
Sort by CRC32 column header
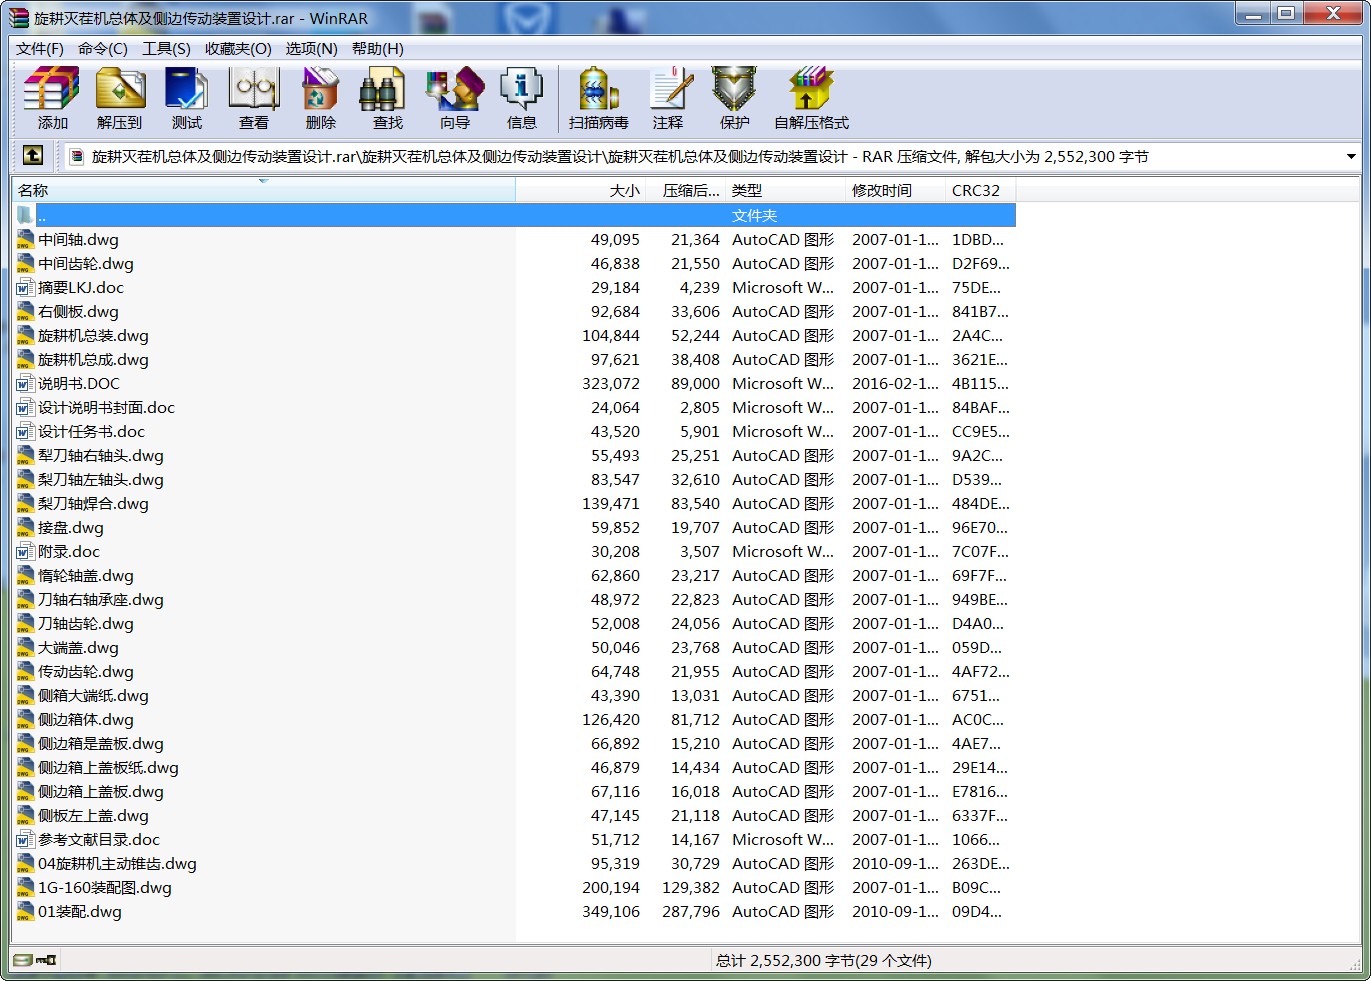point(980,190)
